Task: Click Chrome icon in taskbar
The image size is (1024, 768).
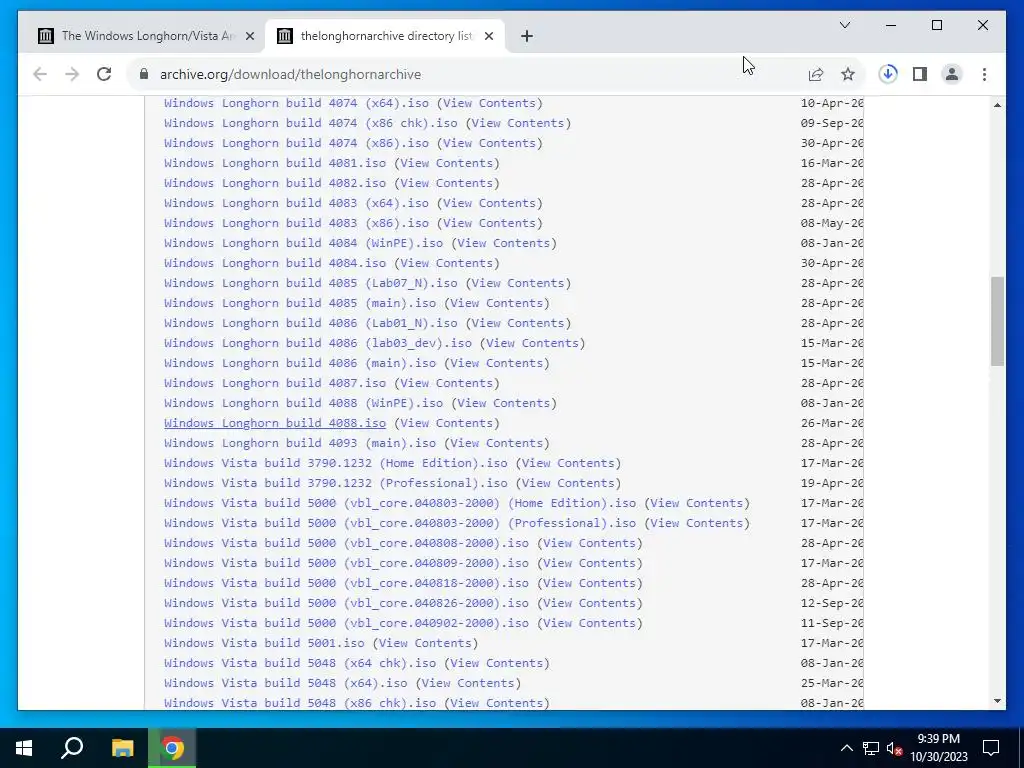Action: pyautogui.click(x=172, y=748)
